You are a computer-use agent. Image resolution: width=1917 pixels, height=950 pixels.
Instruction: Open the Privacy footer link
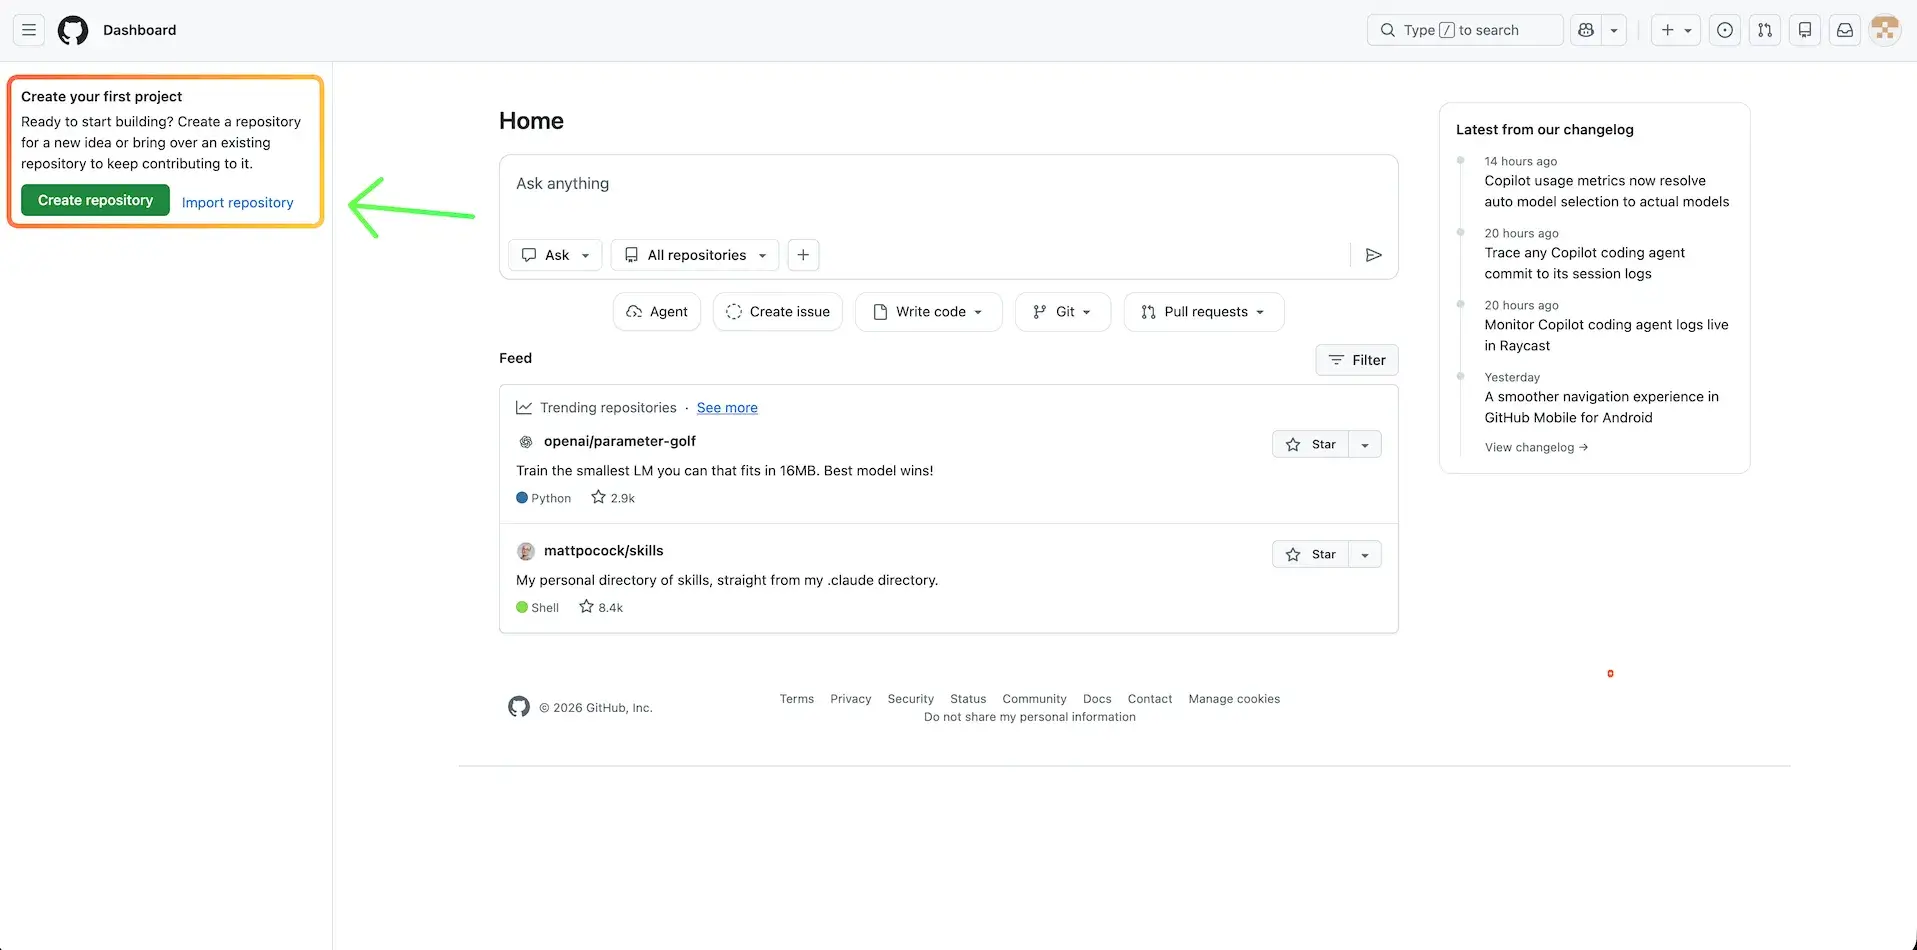coord(851,699)
